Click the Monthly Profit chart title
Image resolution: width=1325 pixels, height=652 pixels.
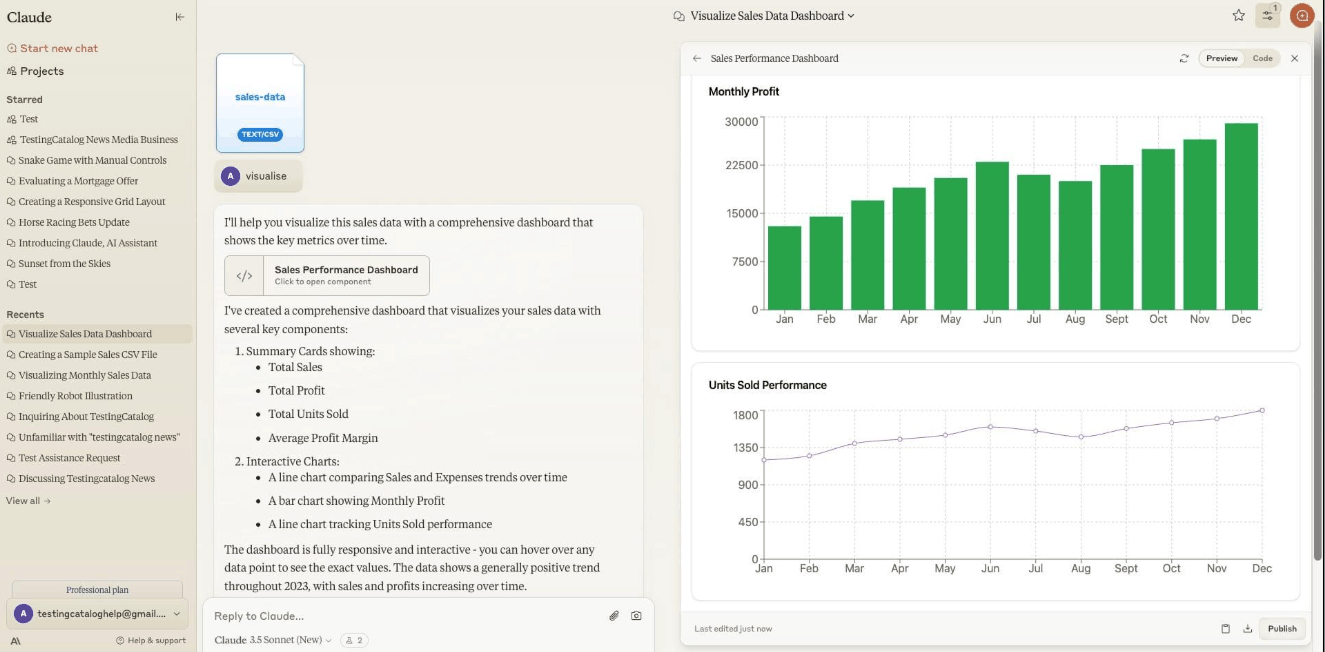point(744,91)
